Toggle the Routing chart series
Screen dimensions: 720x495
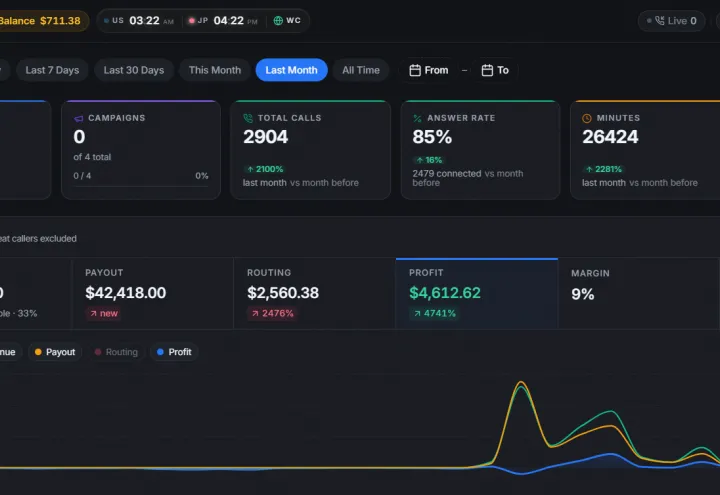[116, 352]
